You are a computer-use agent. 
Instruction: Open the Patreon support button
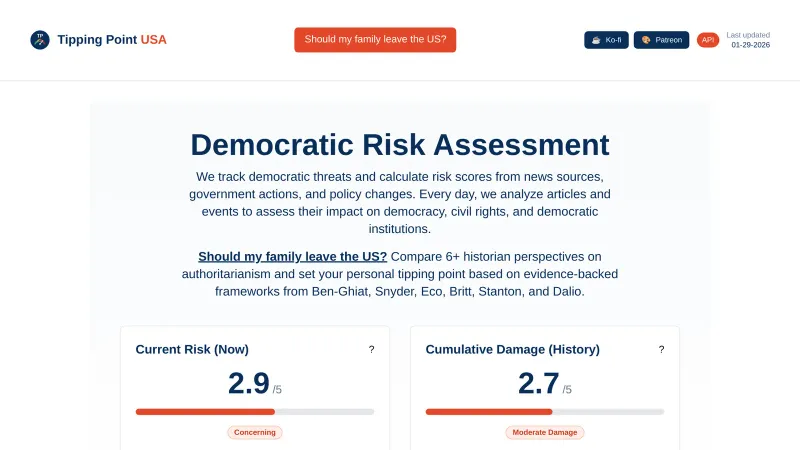(661, 40)
